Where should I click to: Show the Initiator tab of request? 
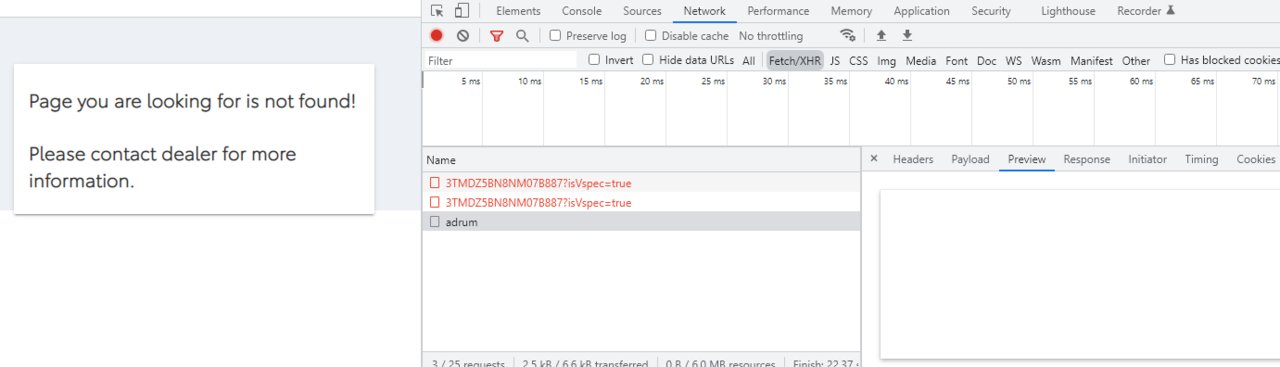[1147, 159]
